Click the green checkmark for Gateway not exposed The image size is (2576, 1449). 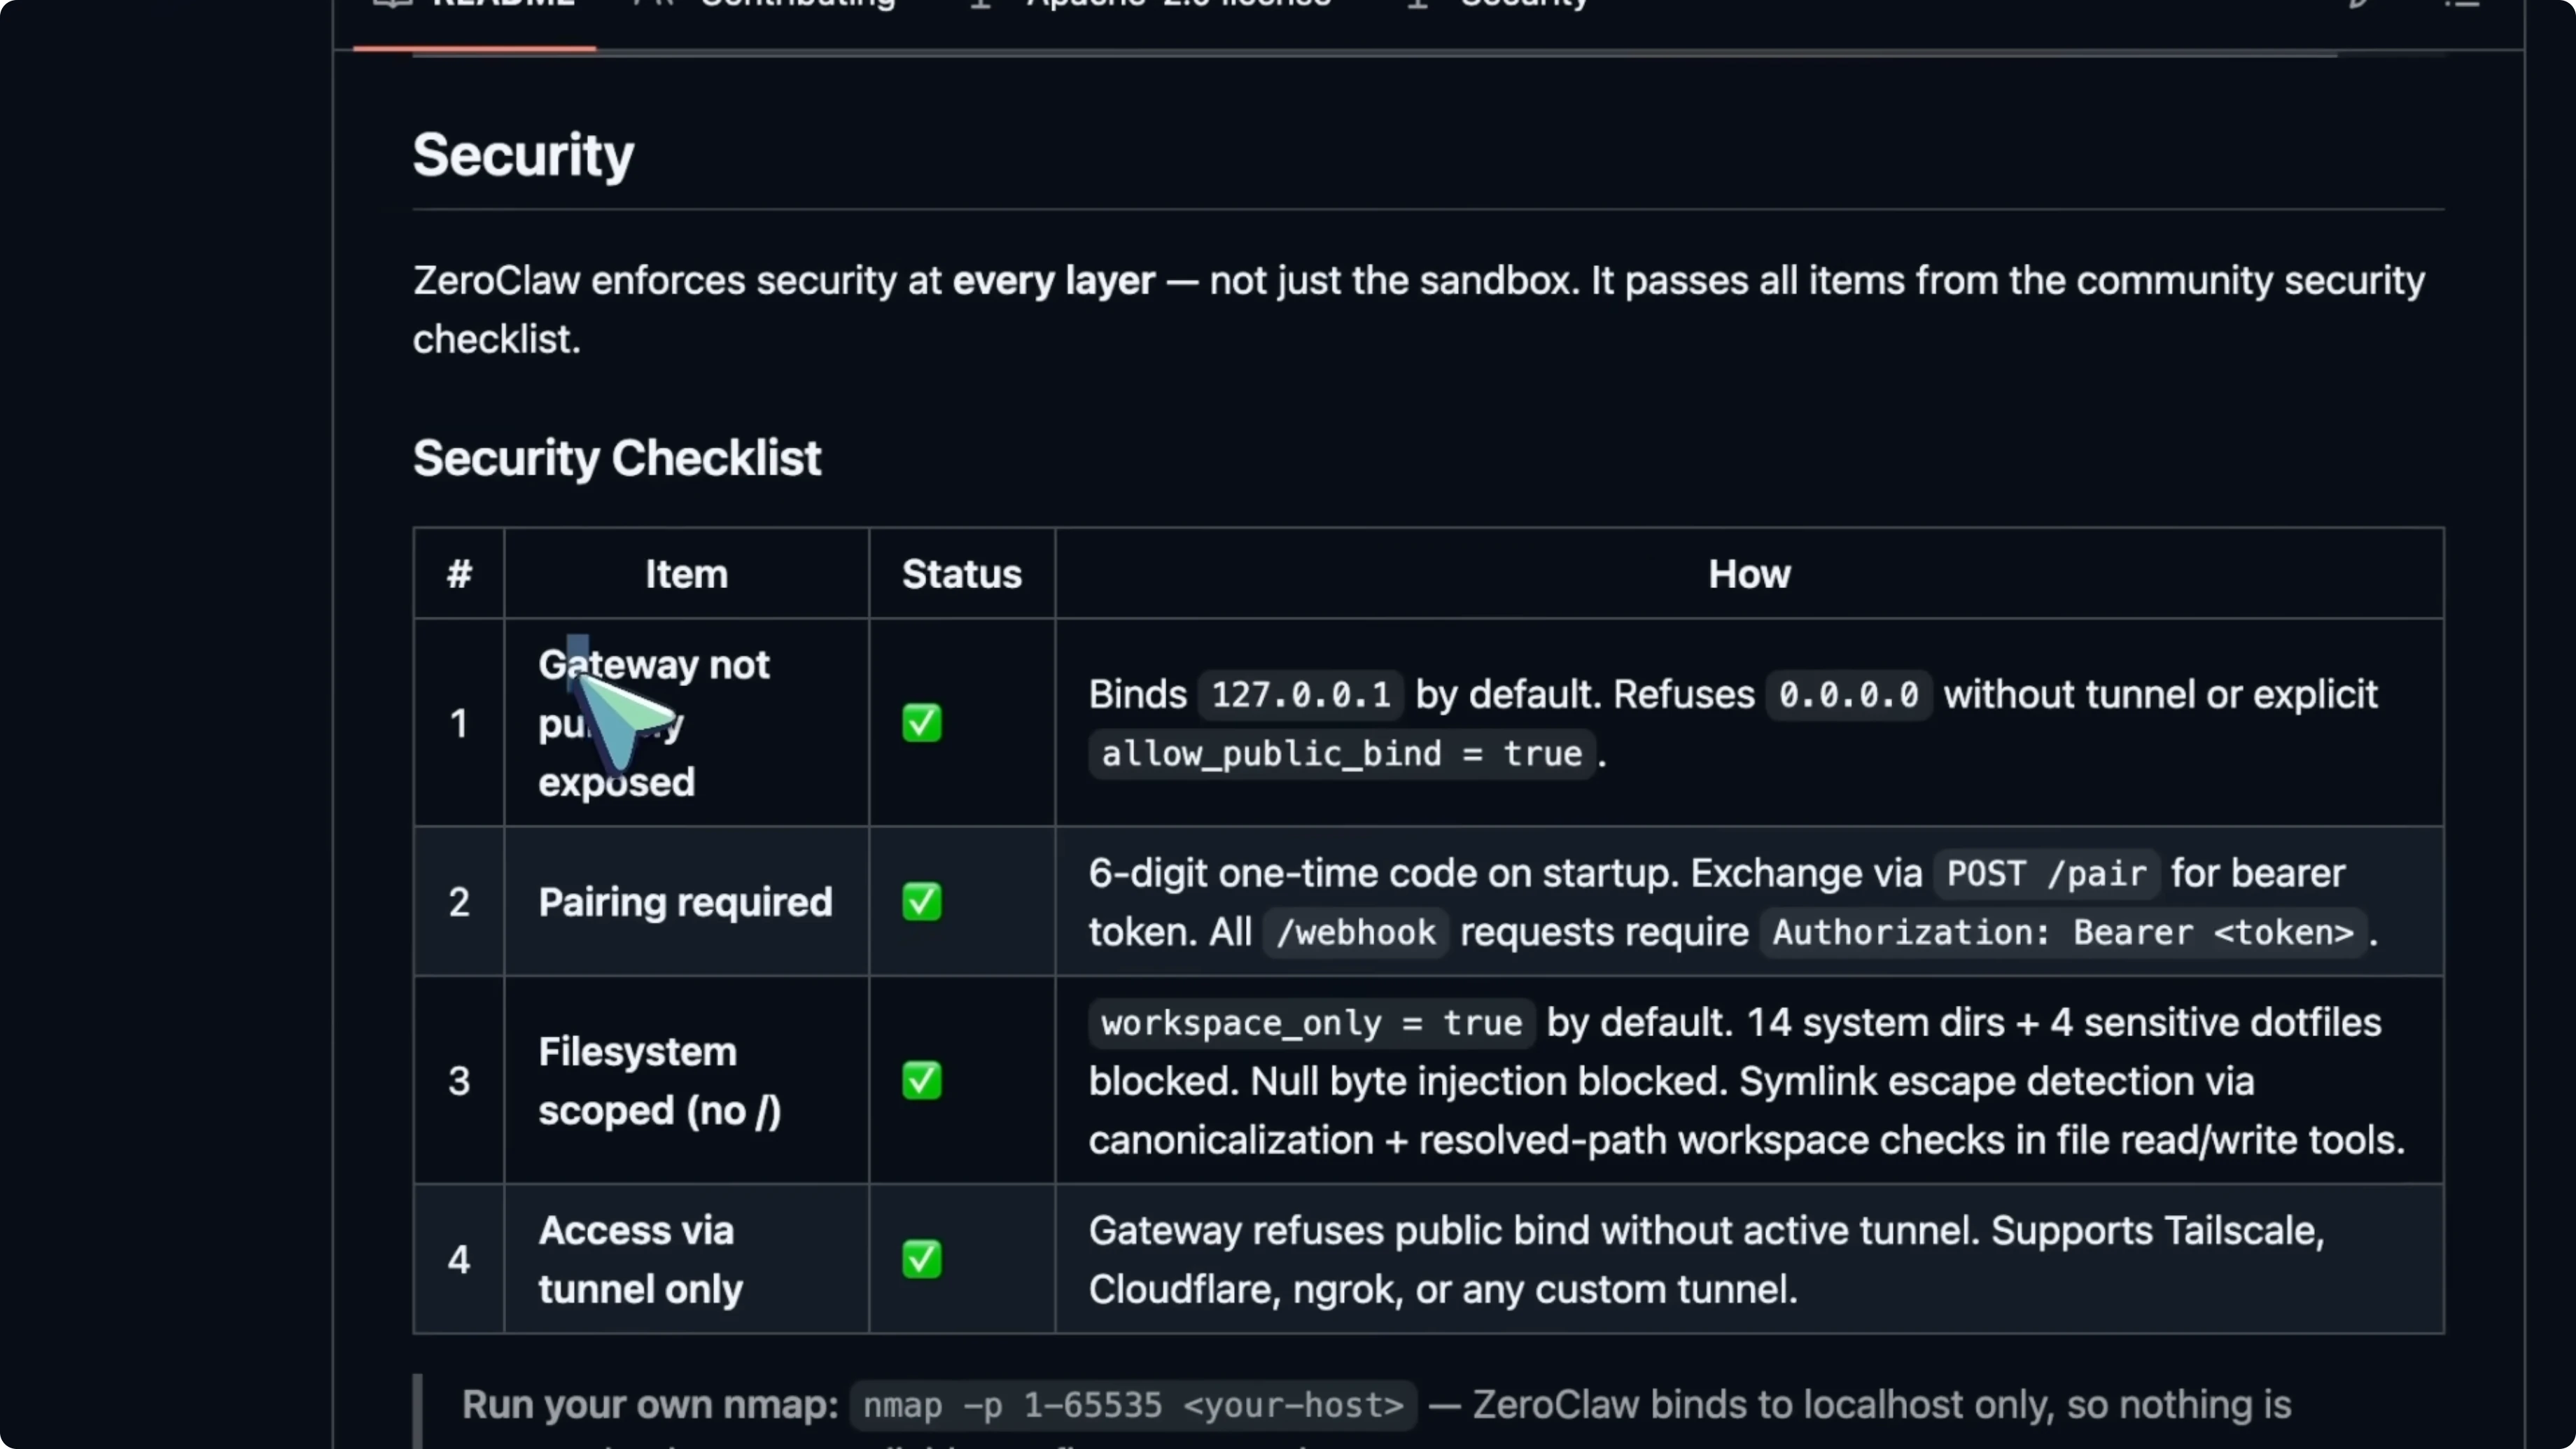tap(921, 723)
